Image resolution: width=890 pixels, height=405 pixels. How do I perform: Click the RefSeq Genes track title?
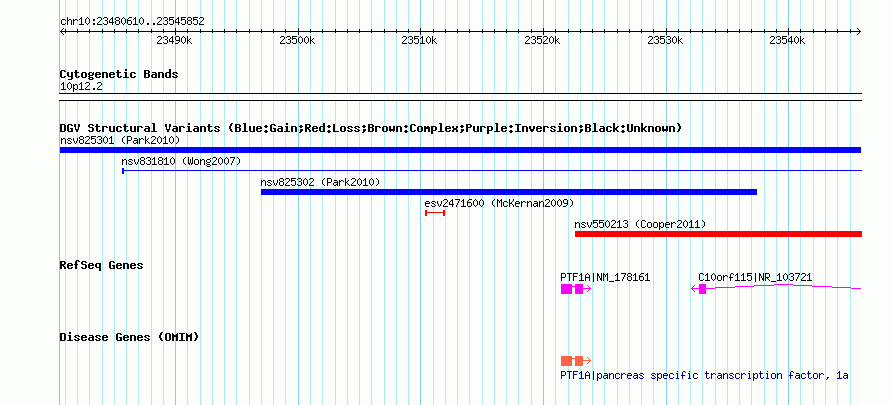point(102,265)
